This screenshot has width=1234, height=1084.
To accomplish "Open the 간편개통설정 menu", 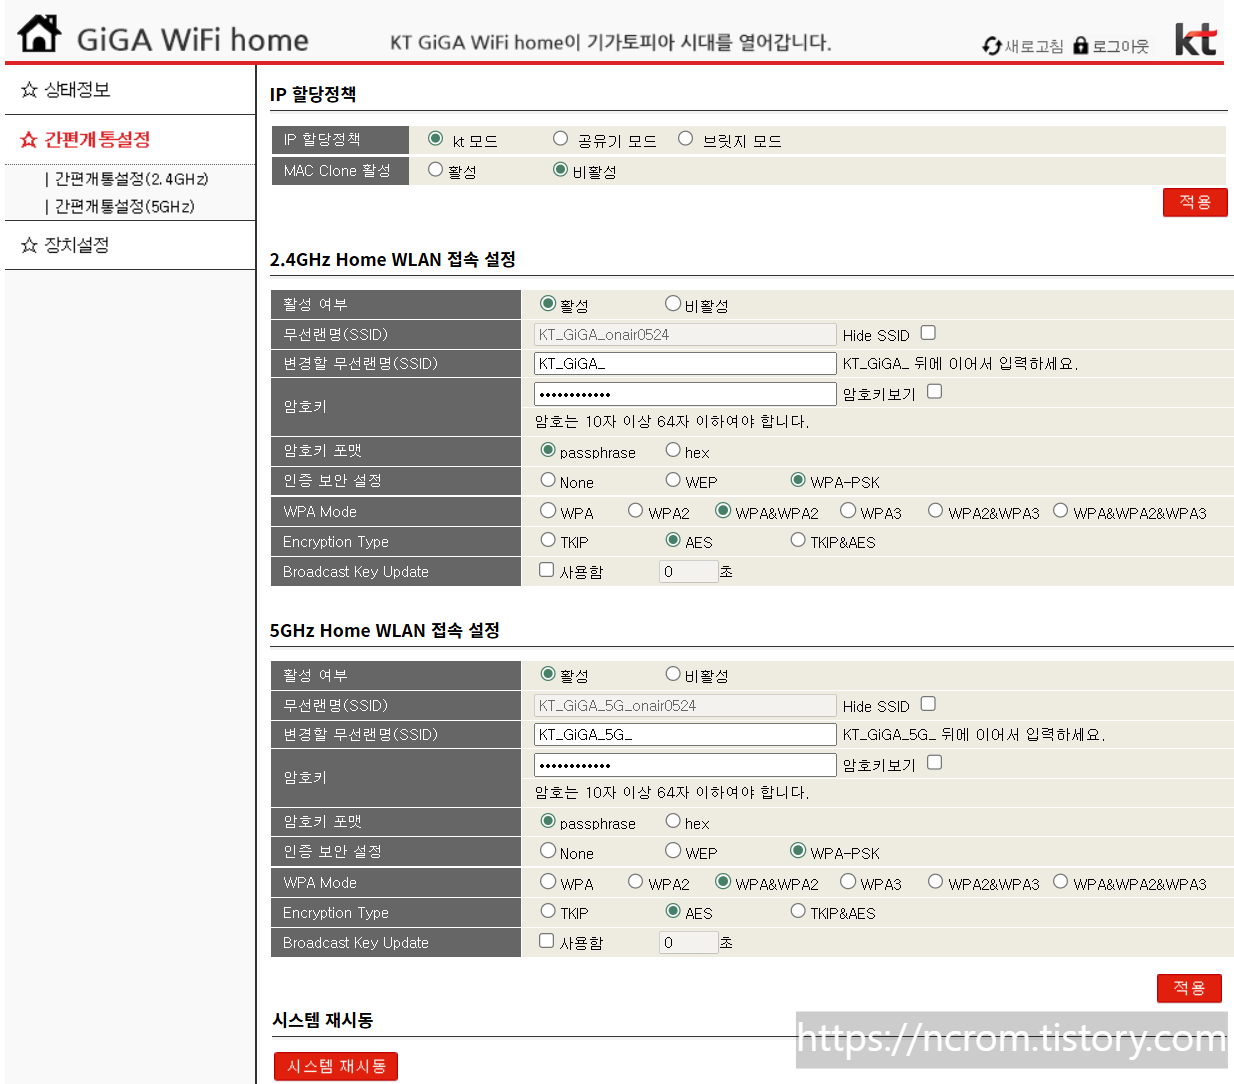I will click(97, 140).
